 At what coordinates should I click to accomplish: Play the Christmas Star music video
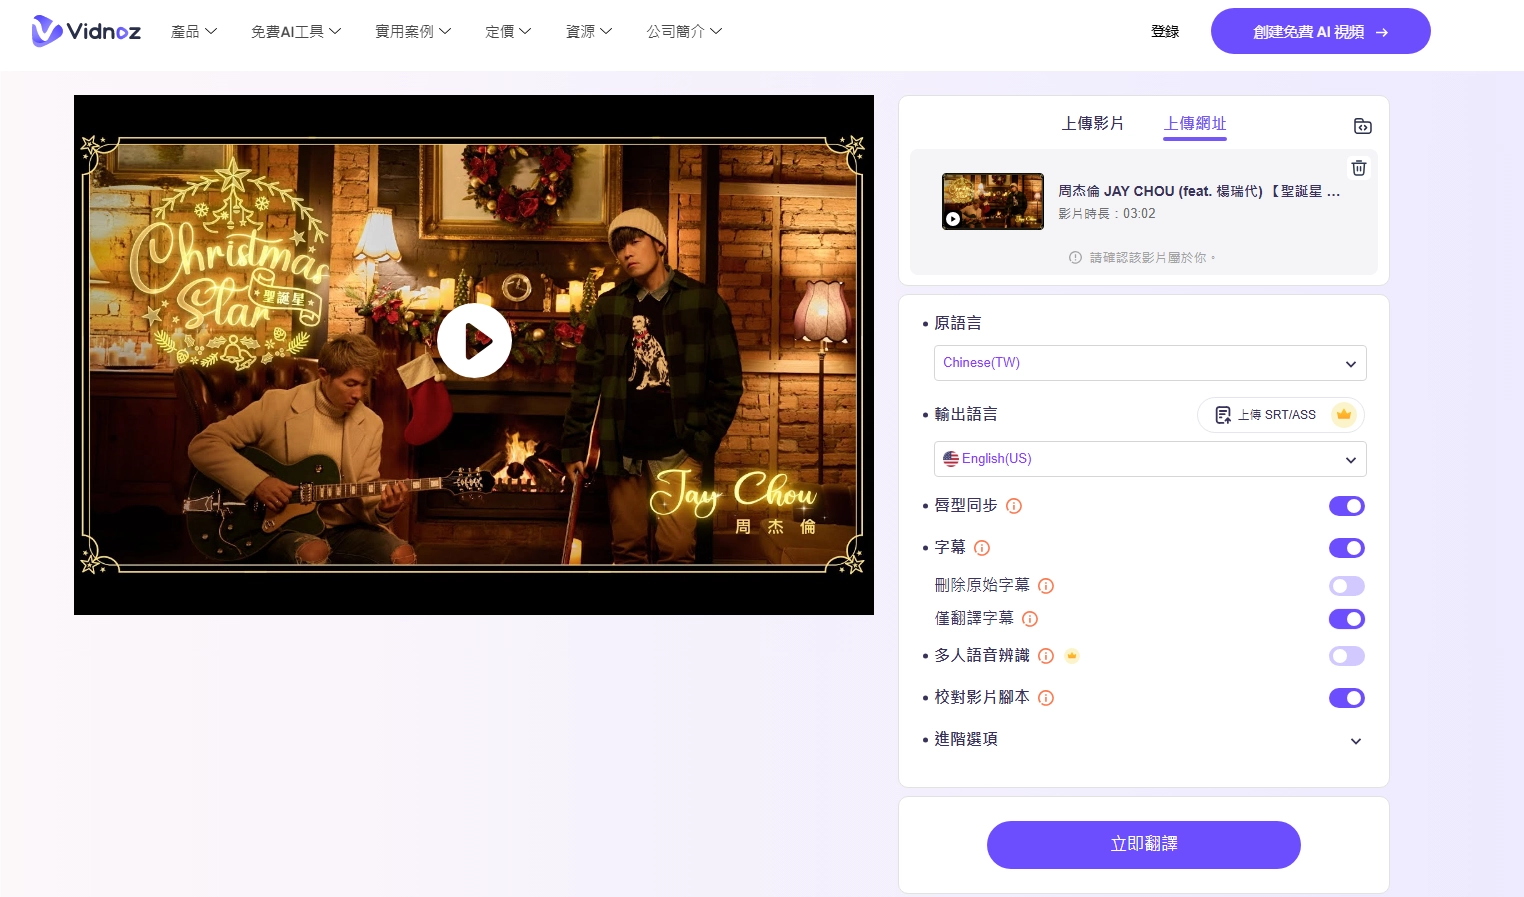[474, 340]
